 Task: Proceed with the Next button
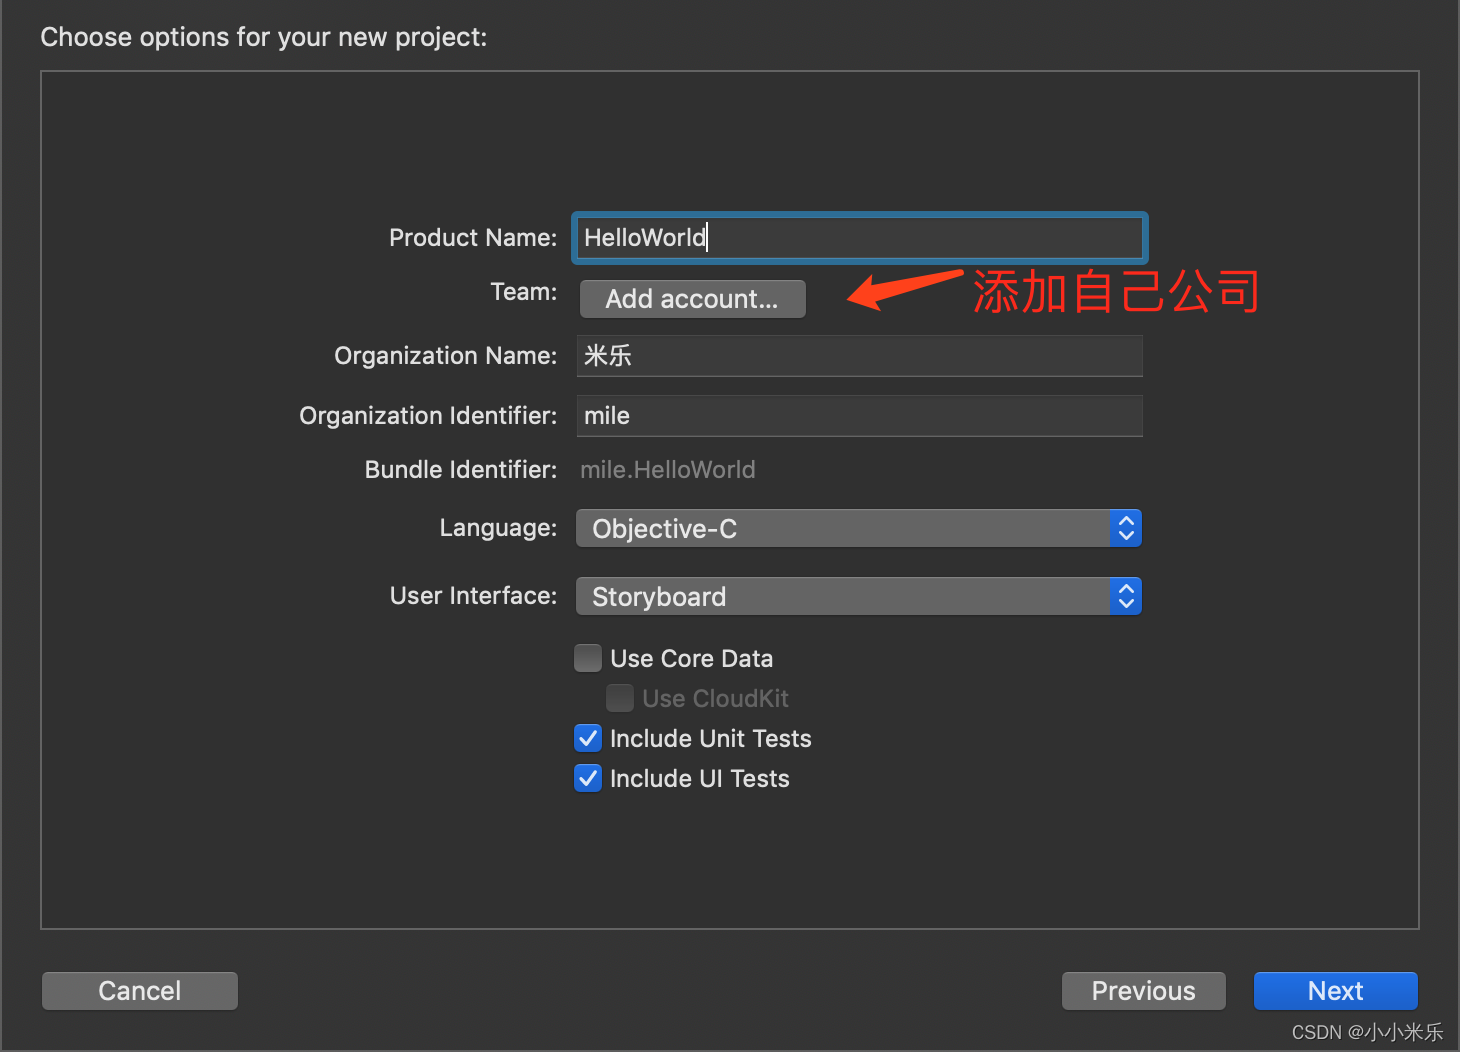pos(1336,991)
